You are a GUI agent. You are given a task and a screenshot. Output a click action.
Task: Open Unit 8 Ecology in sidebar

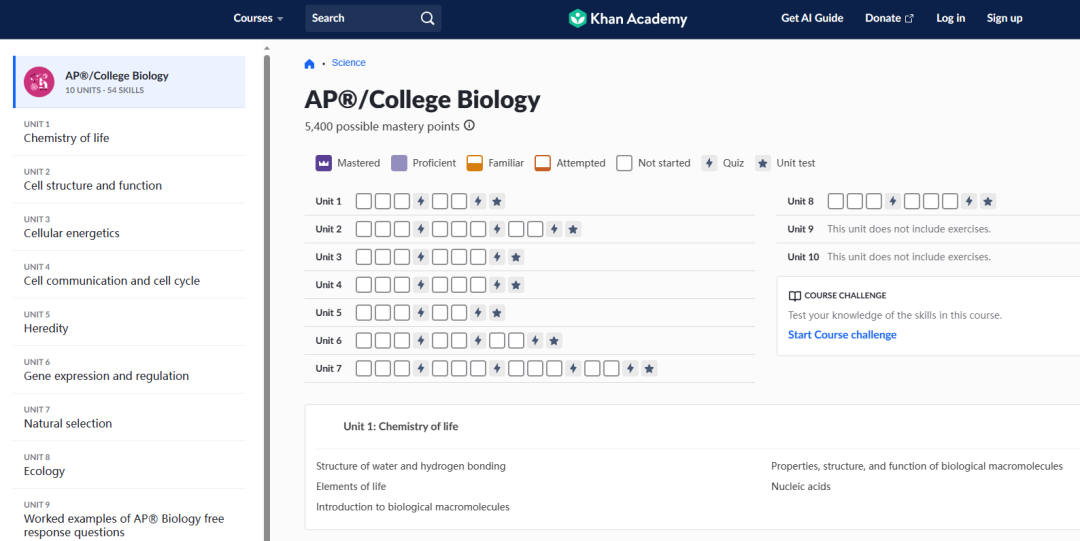coord(129,465)
